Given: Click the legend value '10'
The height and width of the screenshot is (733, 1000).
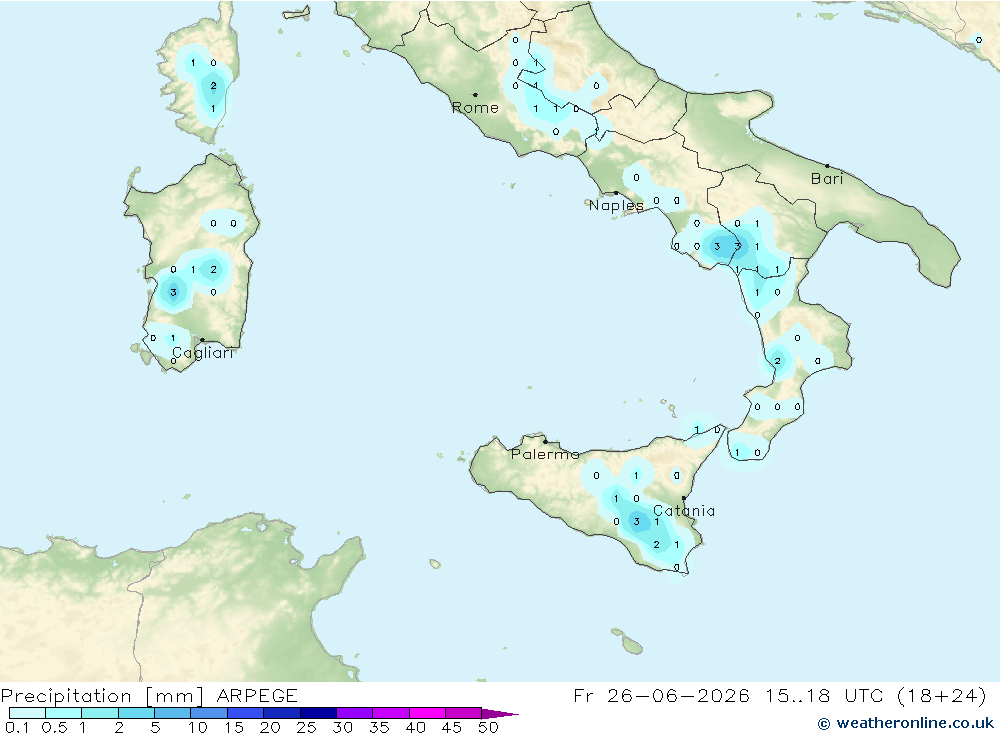Looking at the screenshot, I should point(198,727).
